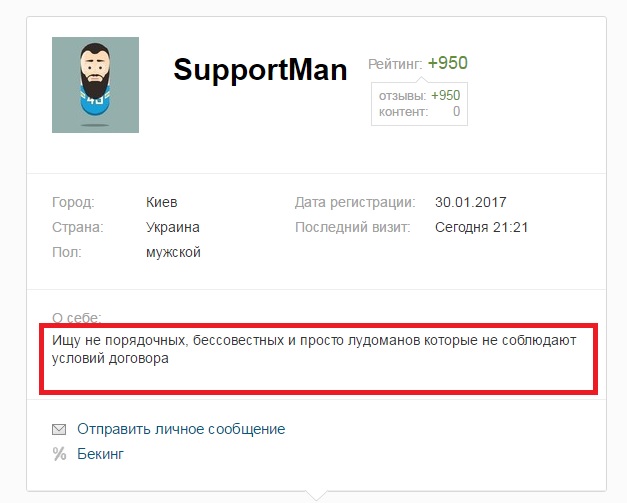This screenshot has height=503, width=627.
Task: Select the SupportMan username heading
Action: (260, 70)
